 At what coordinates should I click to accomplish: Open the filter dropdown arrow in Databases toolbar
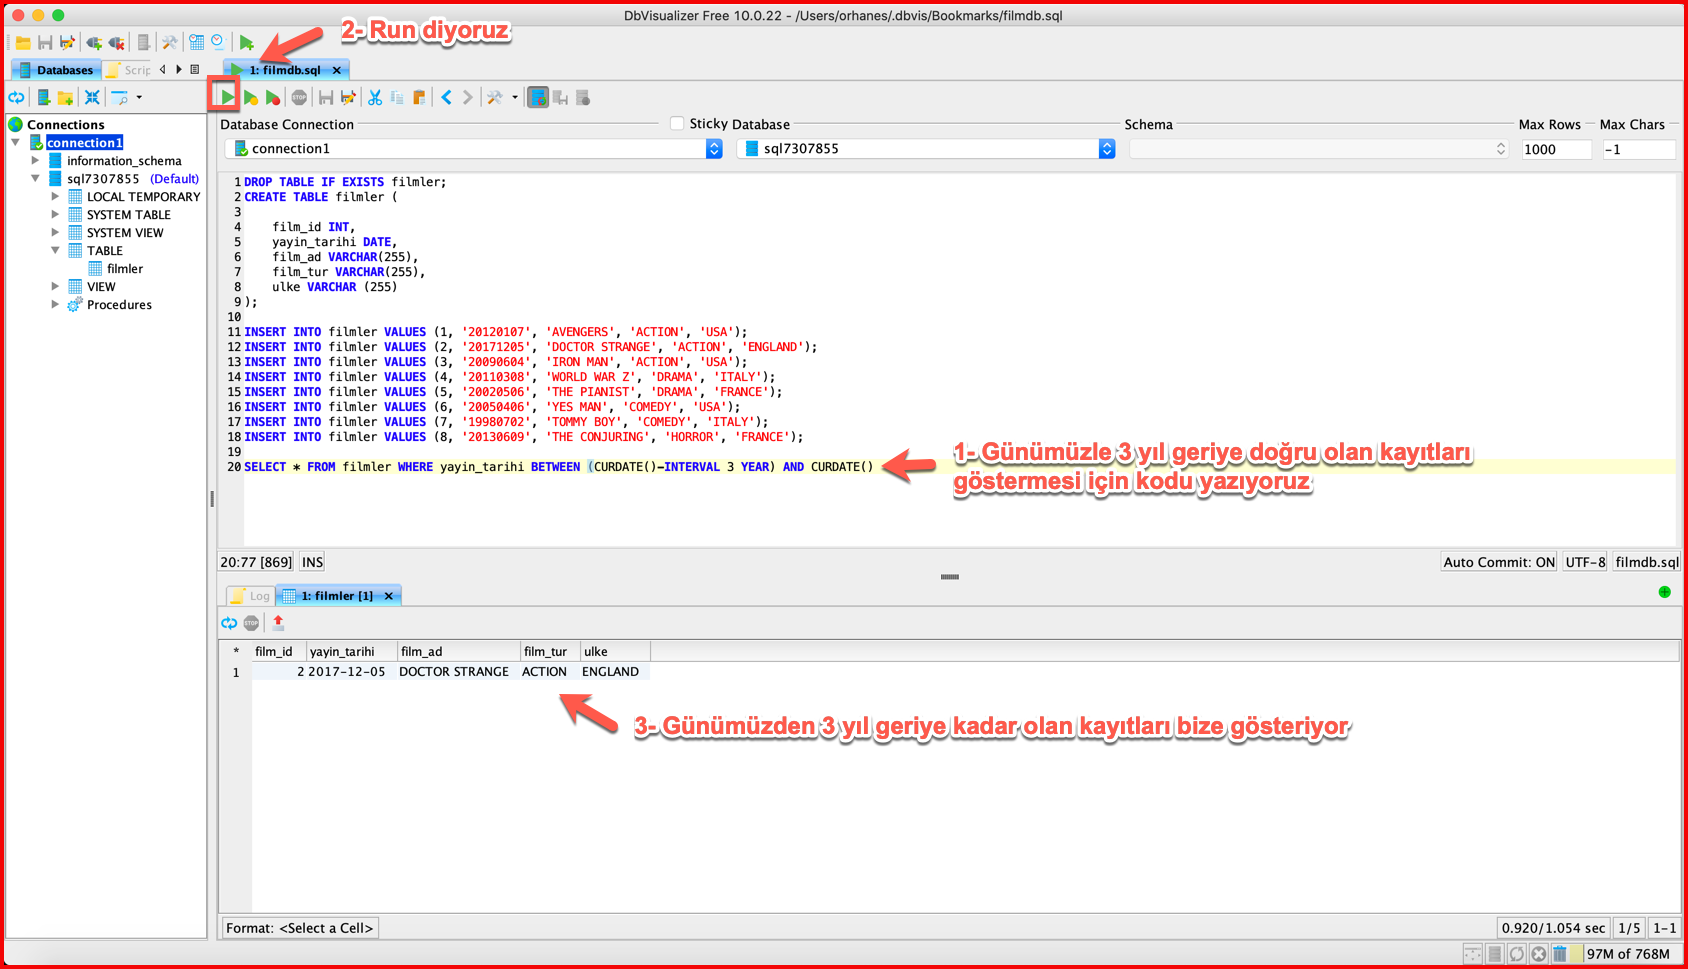(x=139, y=97)
